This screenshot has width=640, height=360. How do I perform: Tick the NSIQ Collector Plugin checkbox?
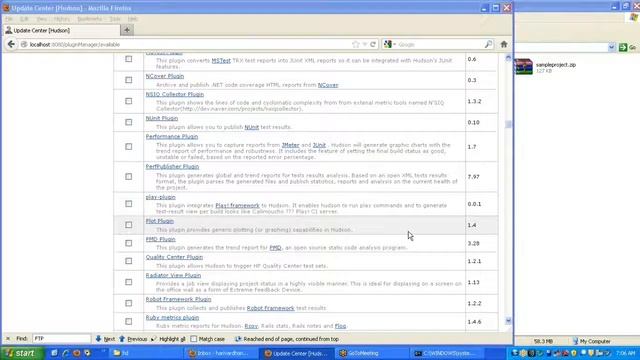129,101
